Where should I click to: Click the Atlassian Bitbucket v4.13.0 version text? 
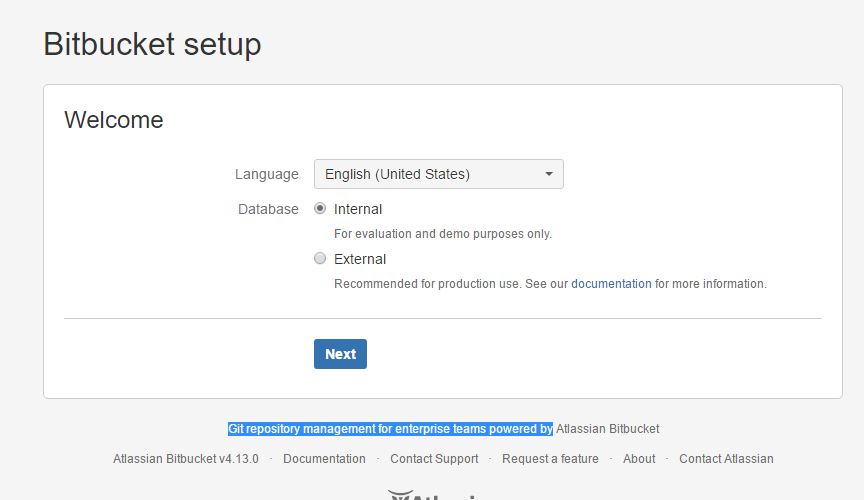click(x=186, y=459)
